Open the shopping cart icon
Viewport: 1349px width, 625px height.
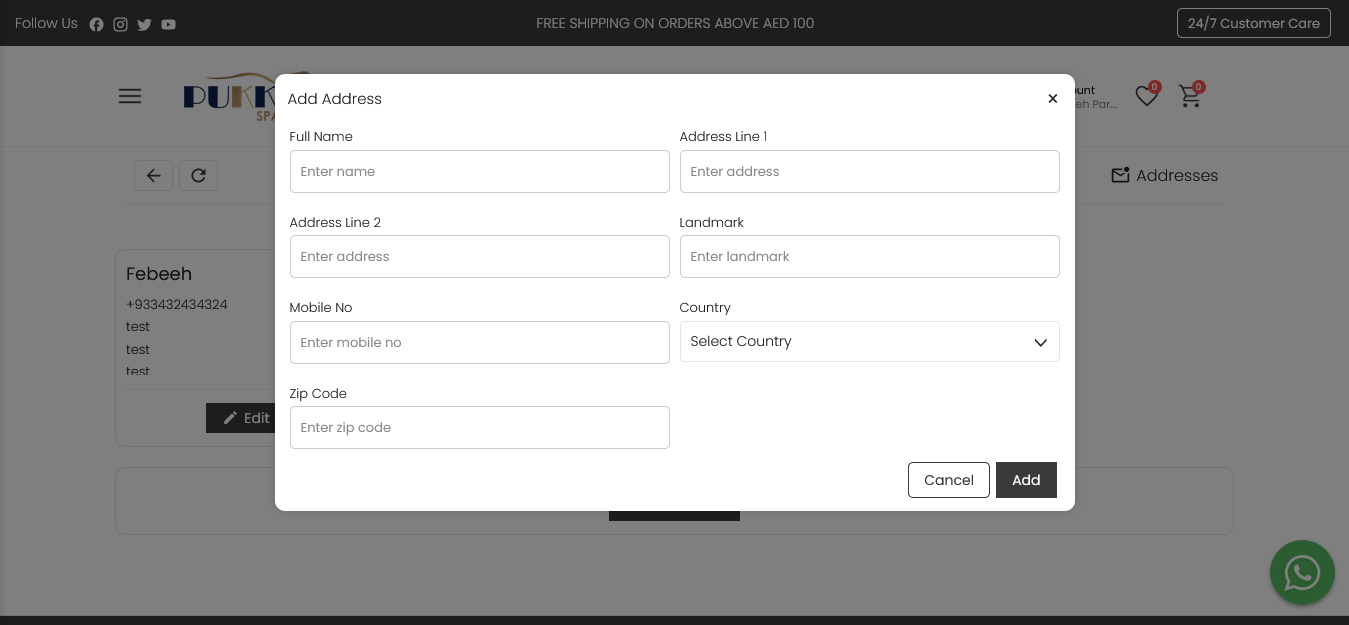[1189, 96]
